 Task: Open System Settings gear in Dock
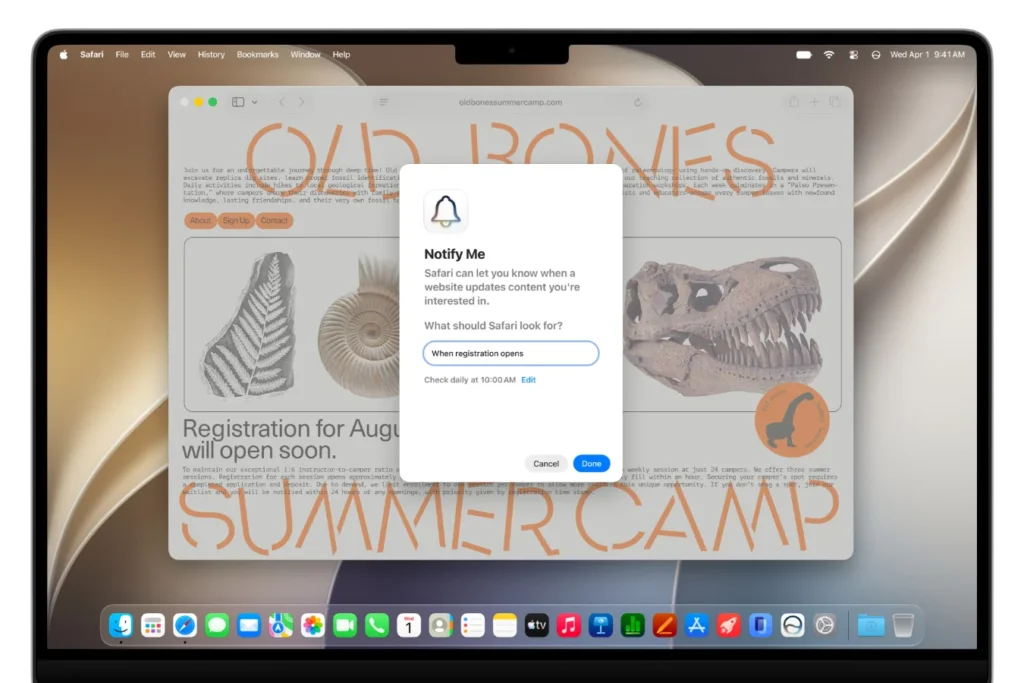(x=825, y=626)
